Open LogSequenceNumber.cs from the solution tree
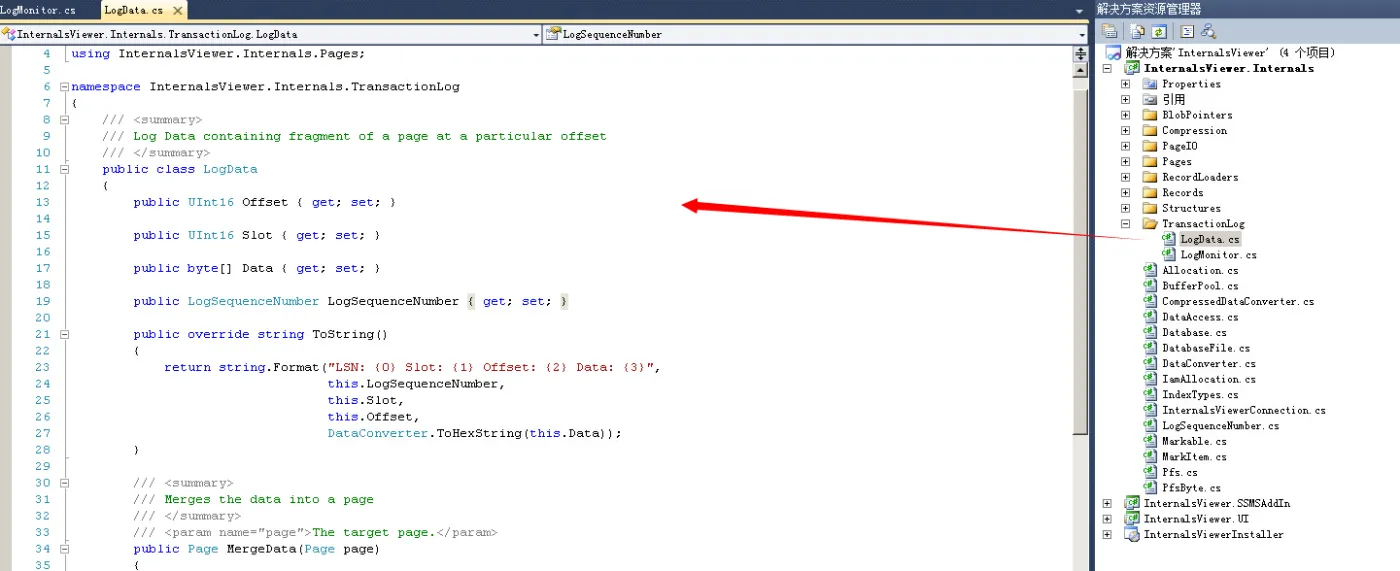The height and width of the screenshot is (571, 1400). pyautogui.click(x=1220, y=426)
